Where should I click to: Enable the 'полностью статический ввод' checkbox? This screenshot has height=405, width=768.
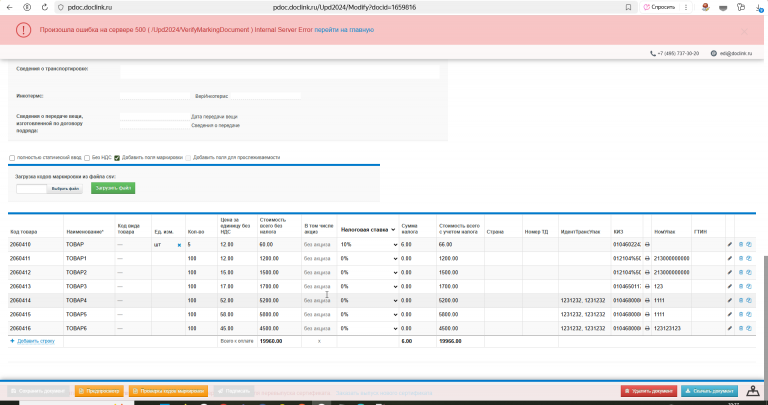[x=12, y=158]
